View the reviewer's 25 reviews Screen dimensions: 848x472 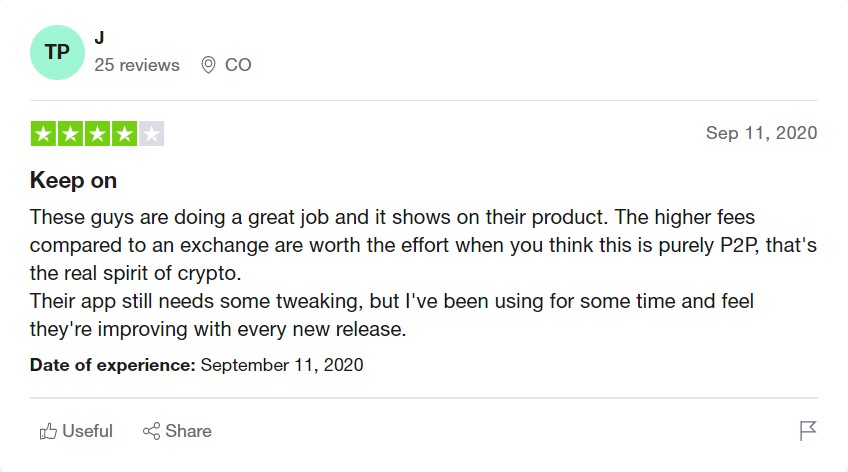pyautogui.click(x=137, y=65)
